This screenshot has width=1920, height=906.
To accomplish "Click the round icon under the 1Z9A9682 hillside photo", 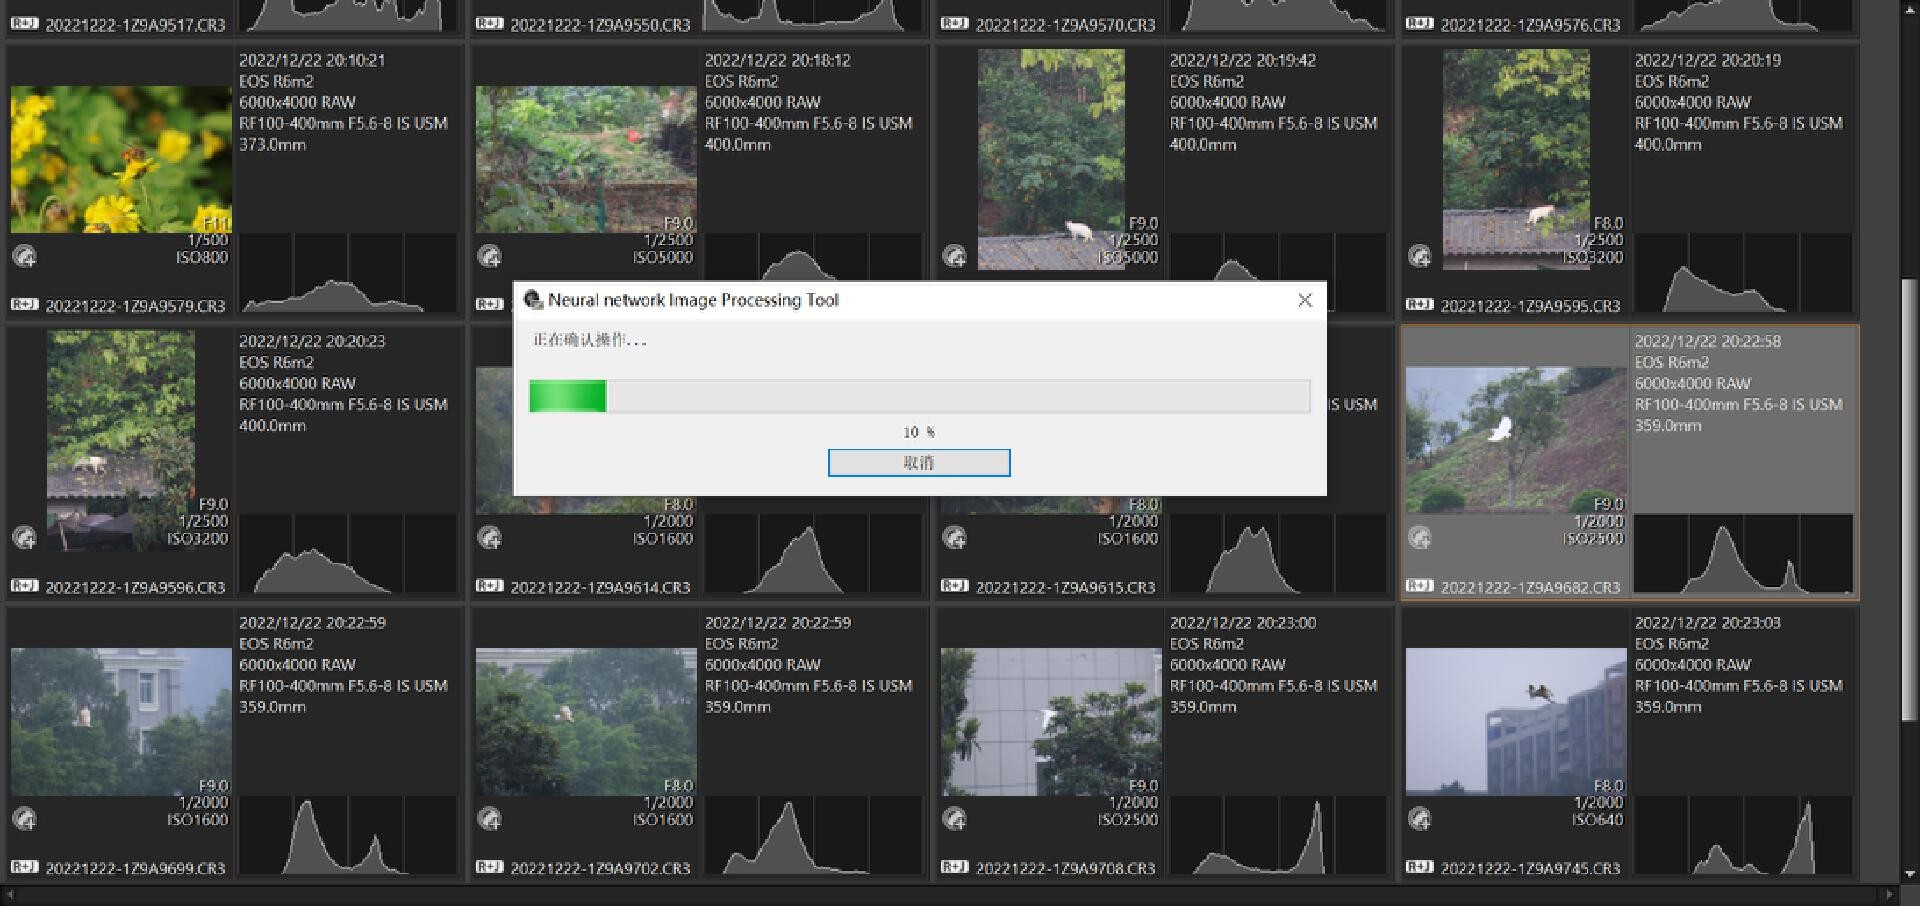I will tap(1419, 538).
